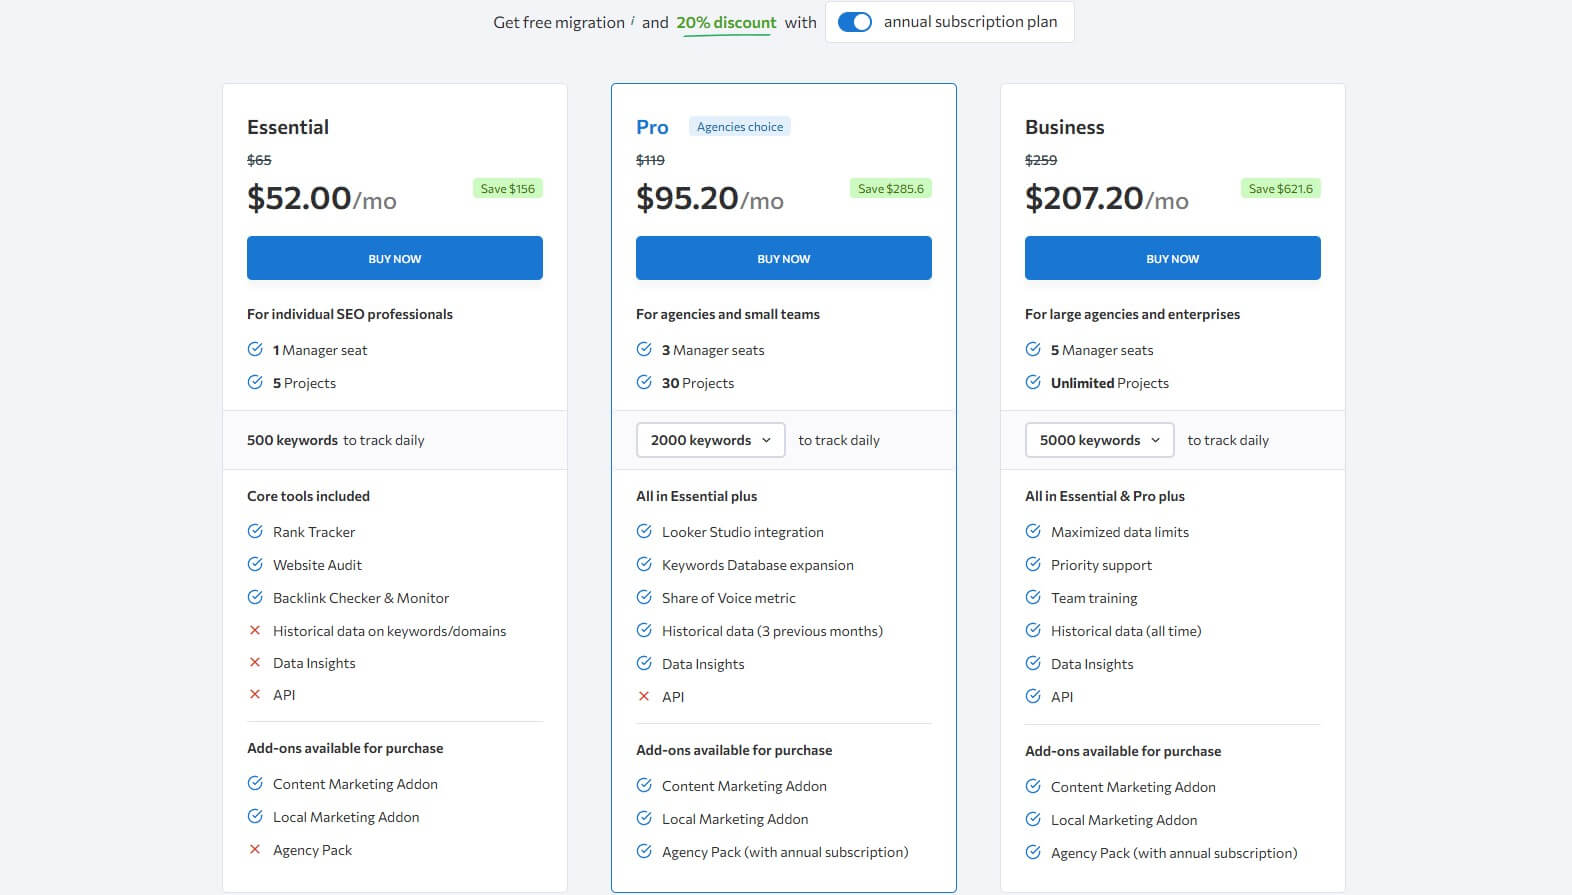Click Buy Now for Essential plan

point(394,258)
